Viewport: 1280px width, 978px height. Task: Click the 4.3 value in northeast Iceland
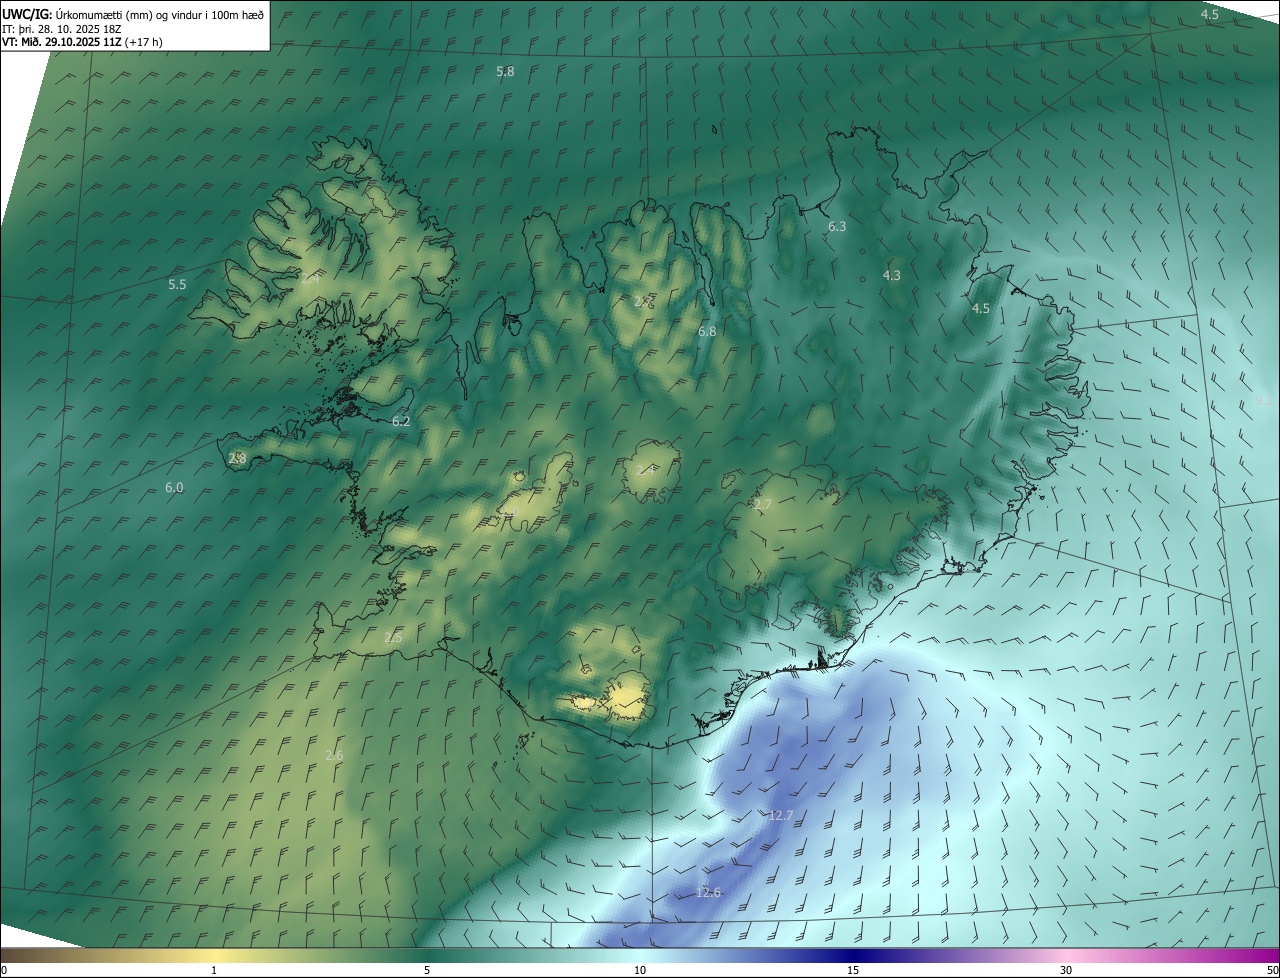(x=892, y=275)
